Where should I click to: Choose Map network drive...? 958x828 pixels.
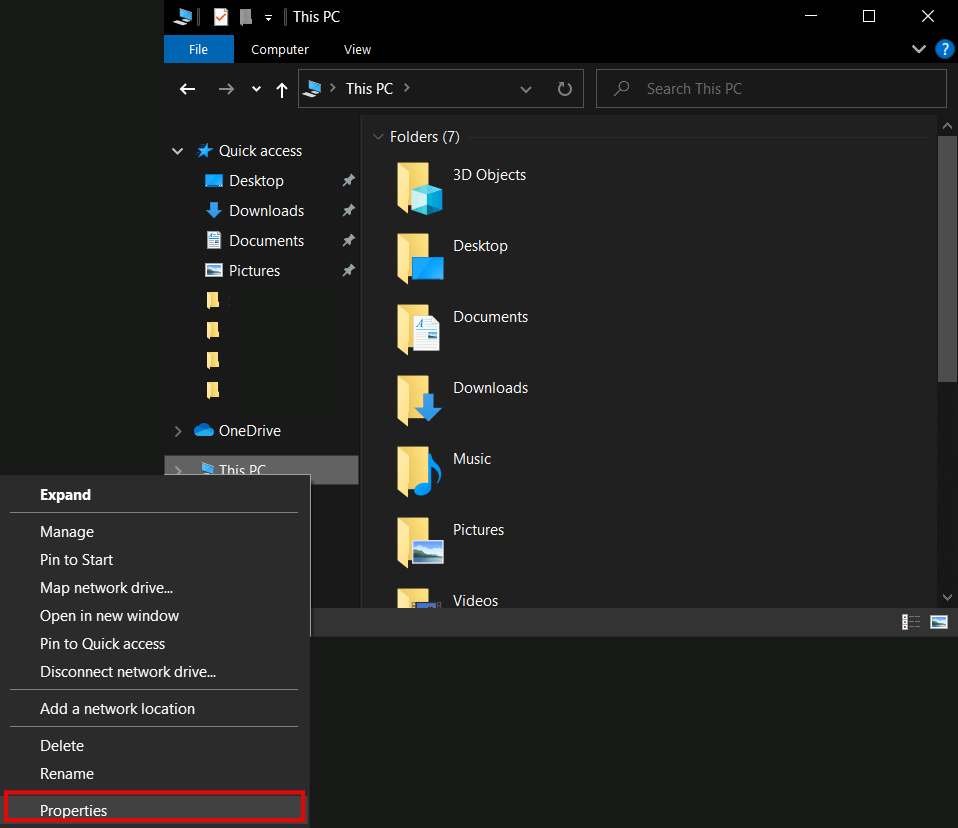[x=154, y=588]
